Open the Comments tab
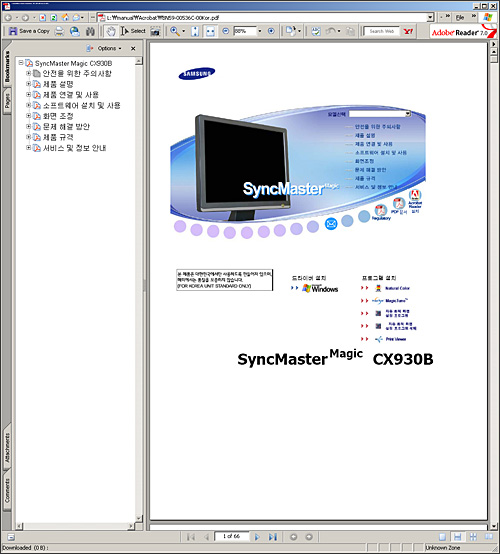This screenshot has width=500, height=554. (7, 490)
